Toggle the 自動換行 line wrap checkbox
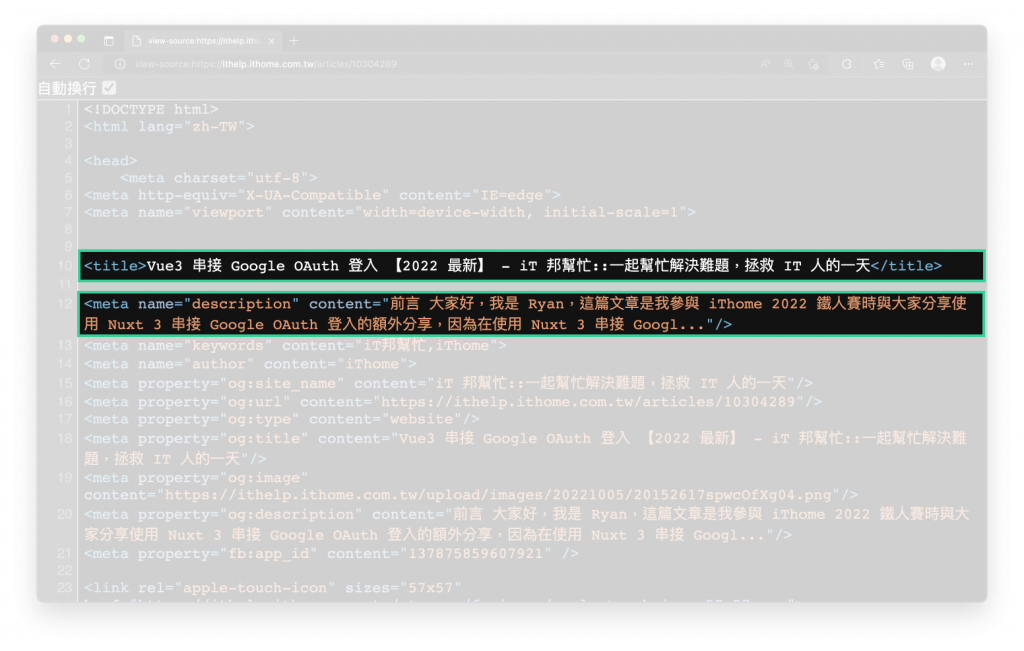This screenshot has width=1024, height=651. [x=110, y=87]
